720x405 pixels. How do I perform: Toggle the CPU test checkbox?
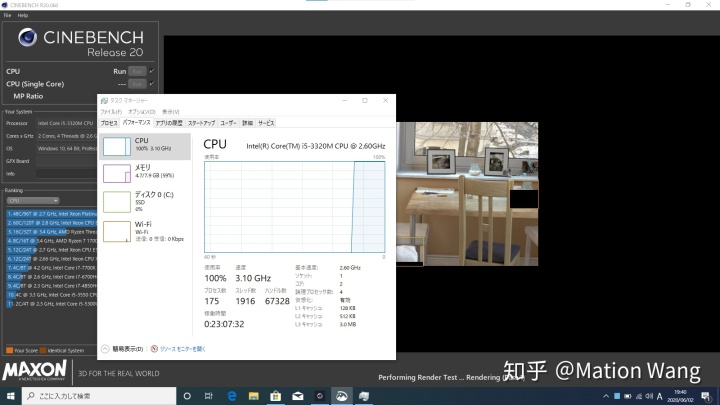tap(152, 71)
